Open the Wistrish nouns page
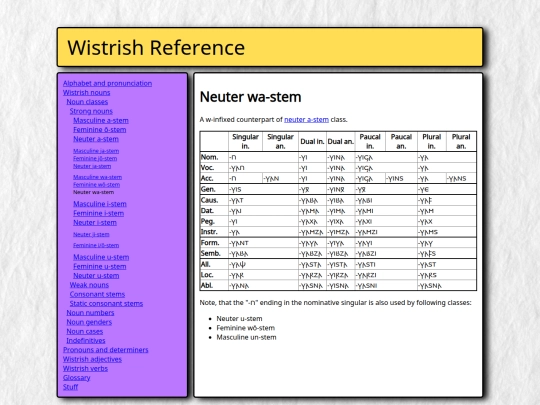The width and height of the screenshot is (540, 405). coord(86,93)
